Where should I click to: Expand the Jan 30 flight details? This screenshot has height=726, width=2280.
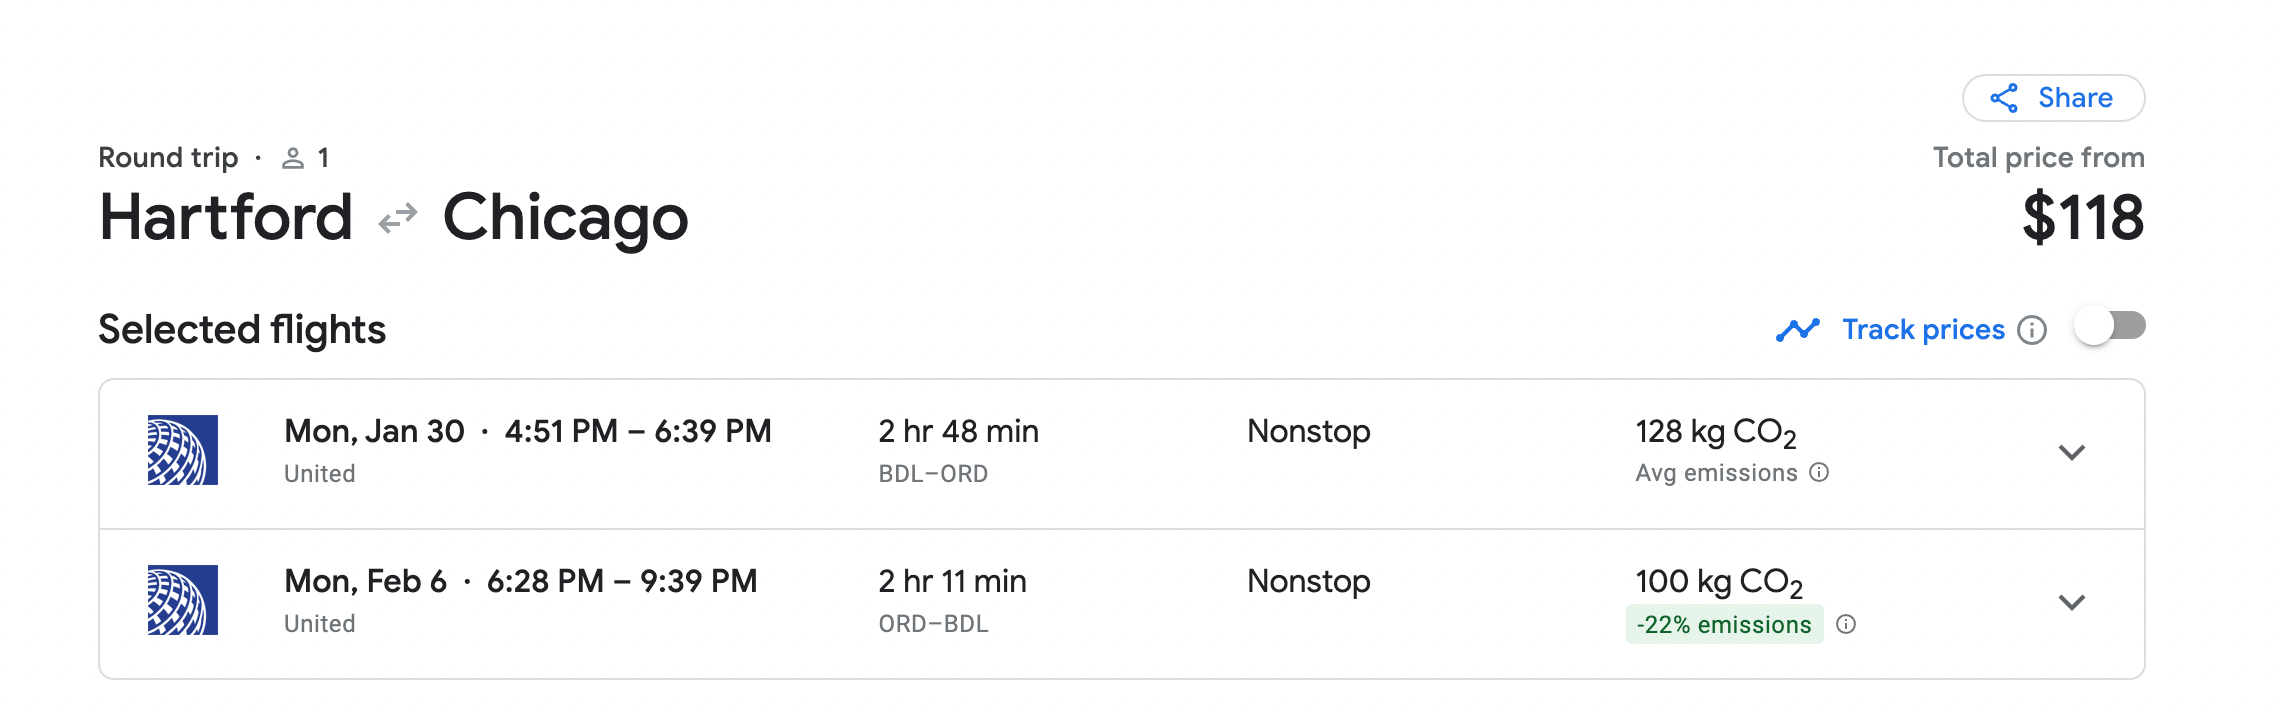2072,452
